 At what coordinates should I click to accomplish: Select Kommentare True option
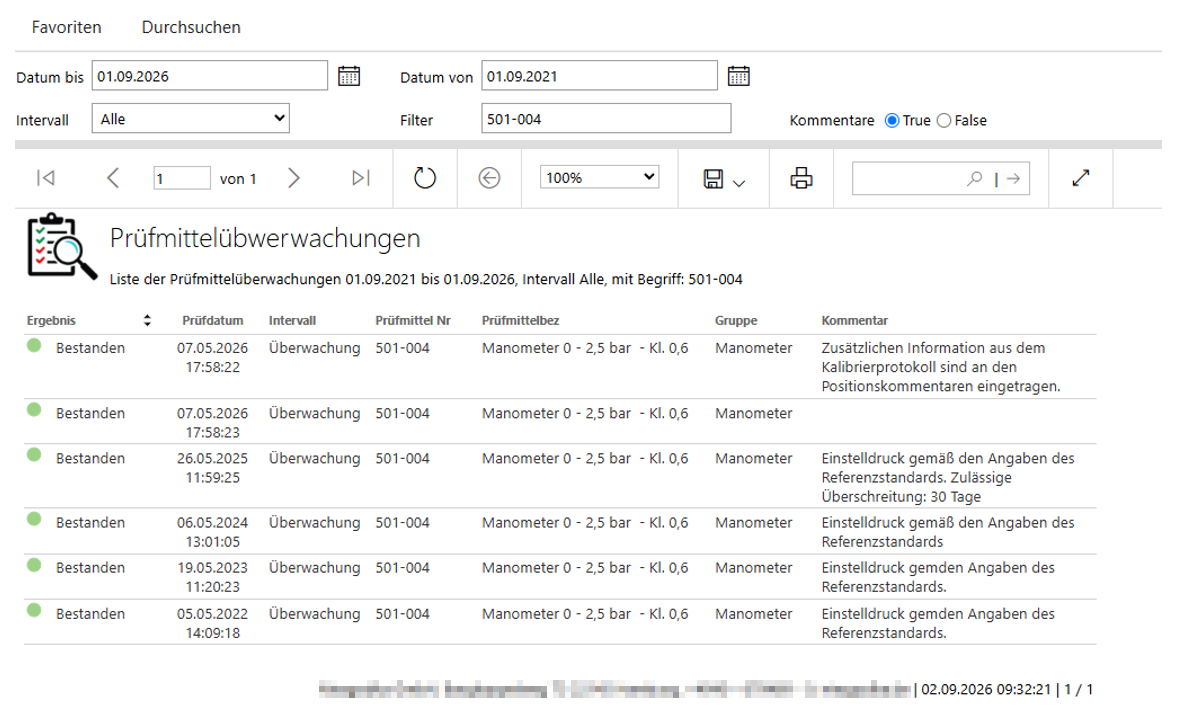[x=892, y=120]
